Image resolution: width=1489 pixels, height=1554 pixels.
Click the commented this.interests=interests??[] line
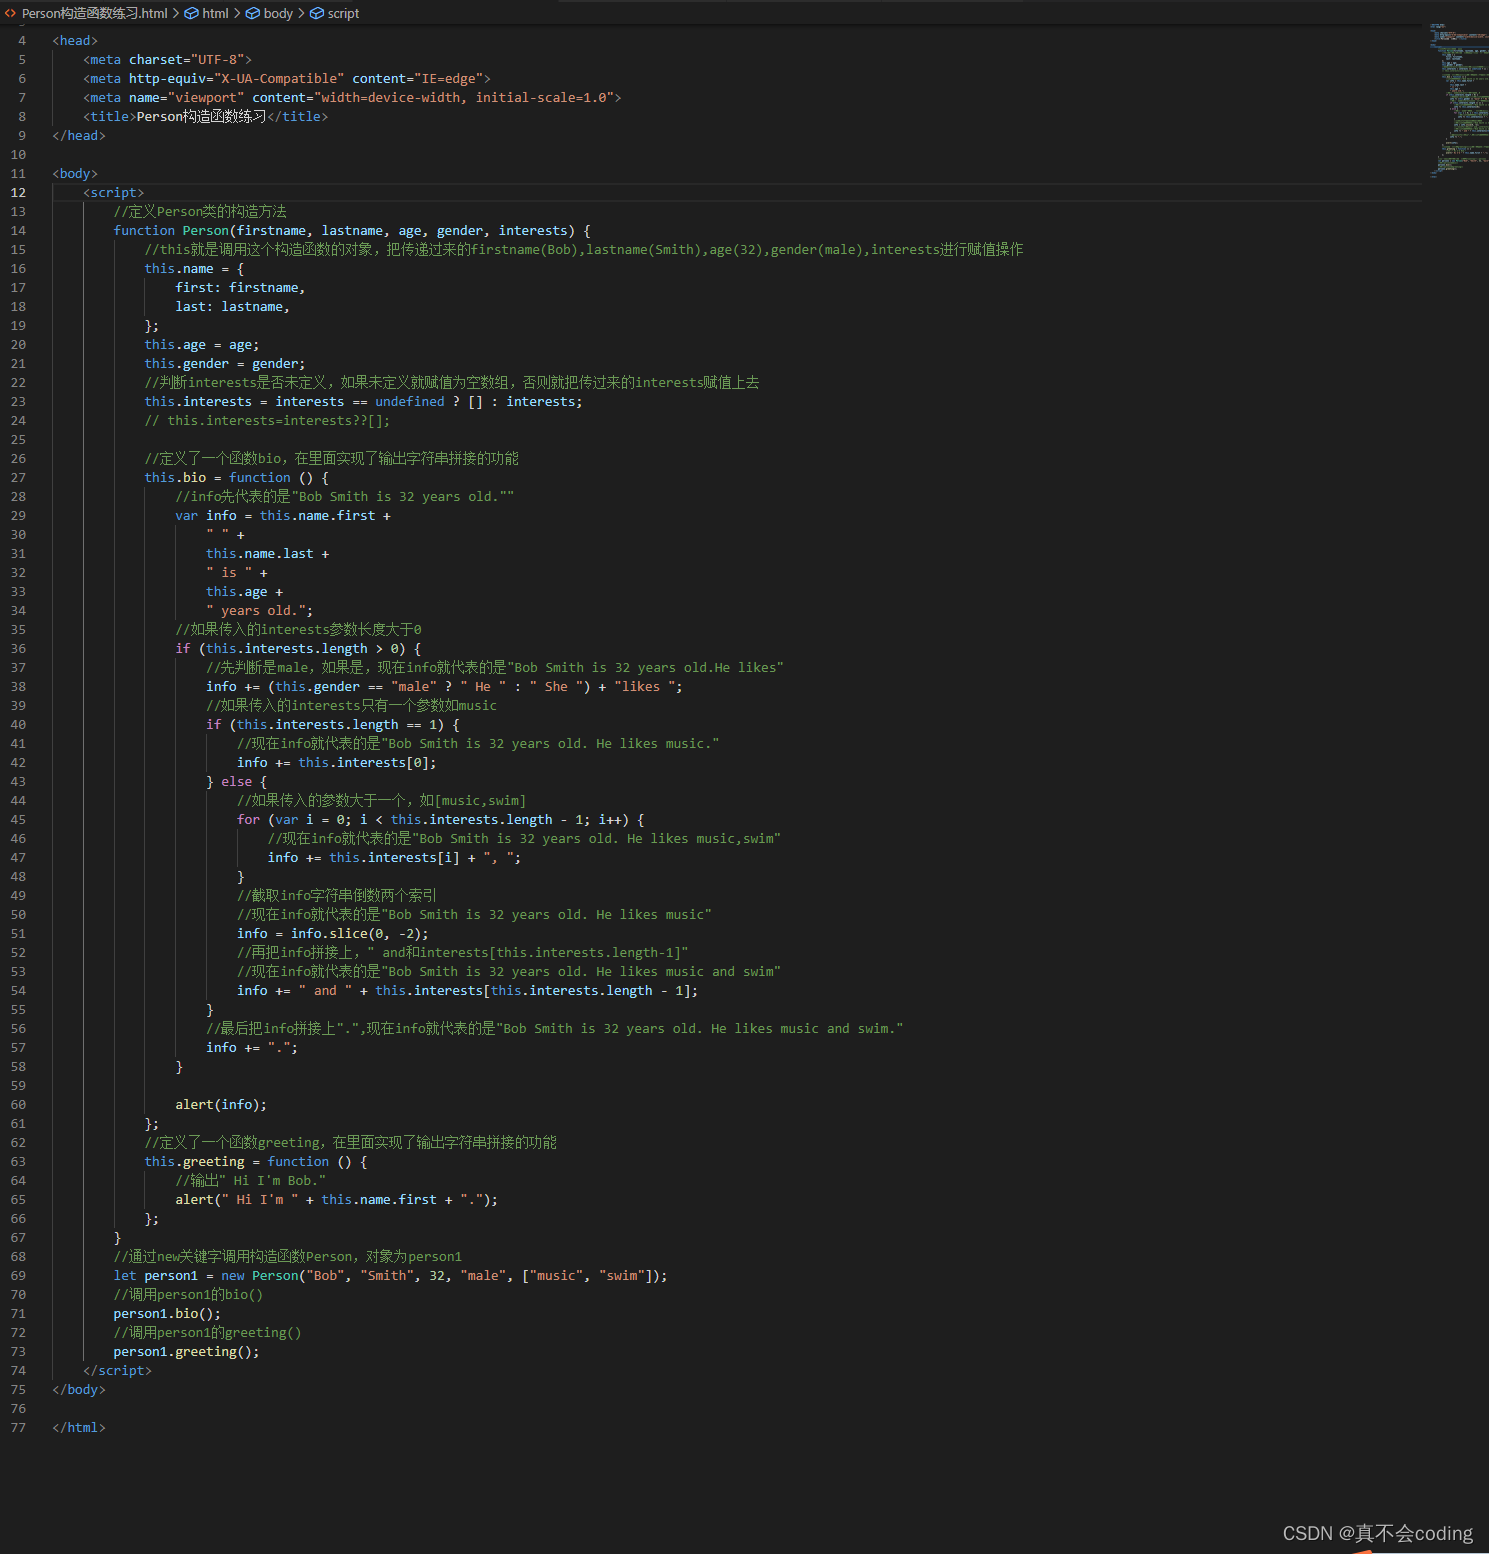(267, 420)
